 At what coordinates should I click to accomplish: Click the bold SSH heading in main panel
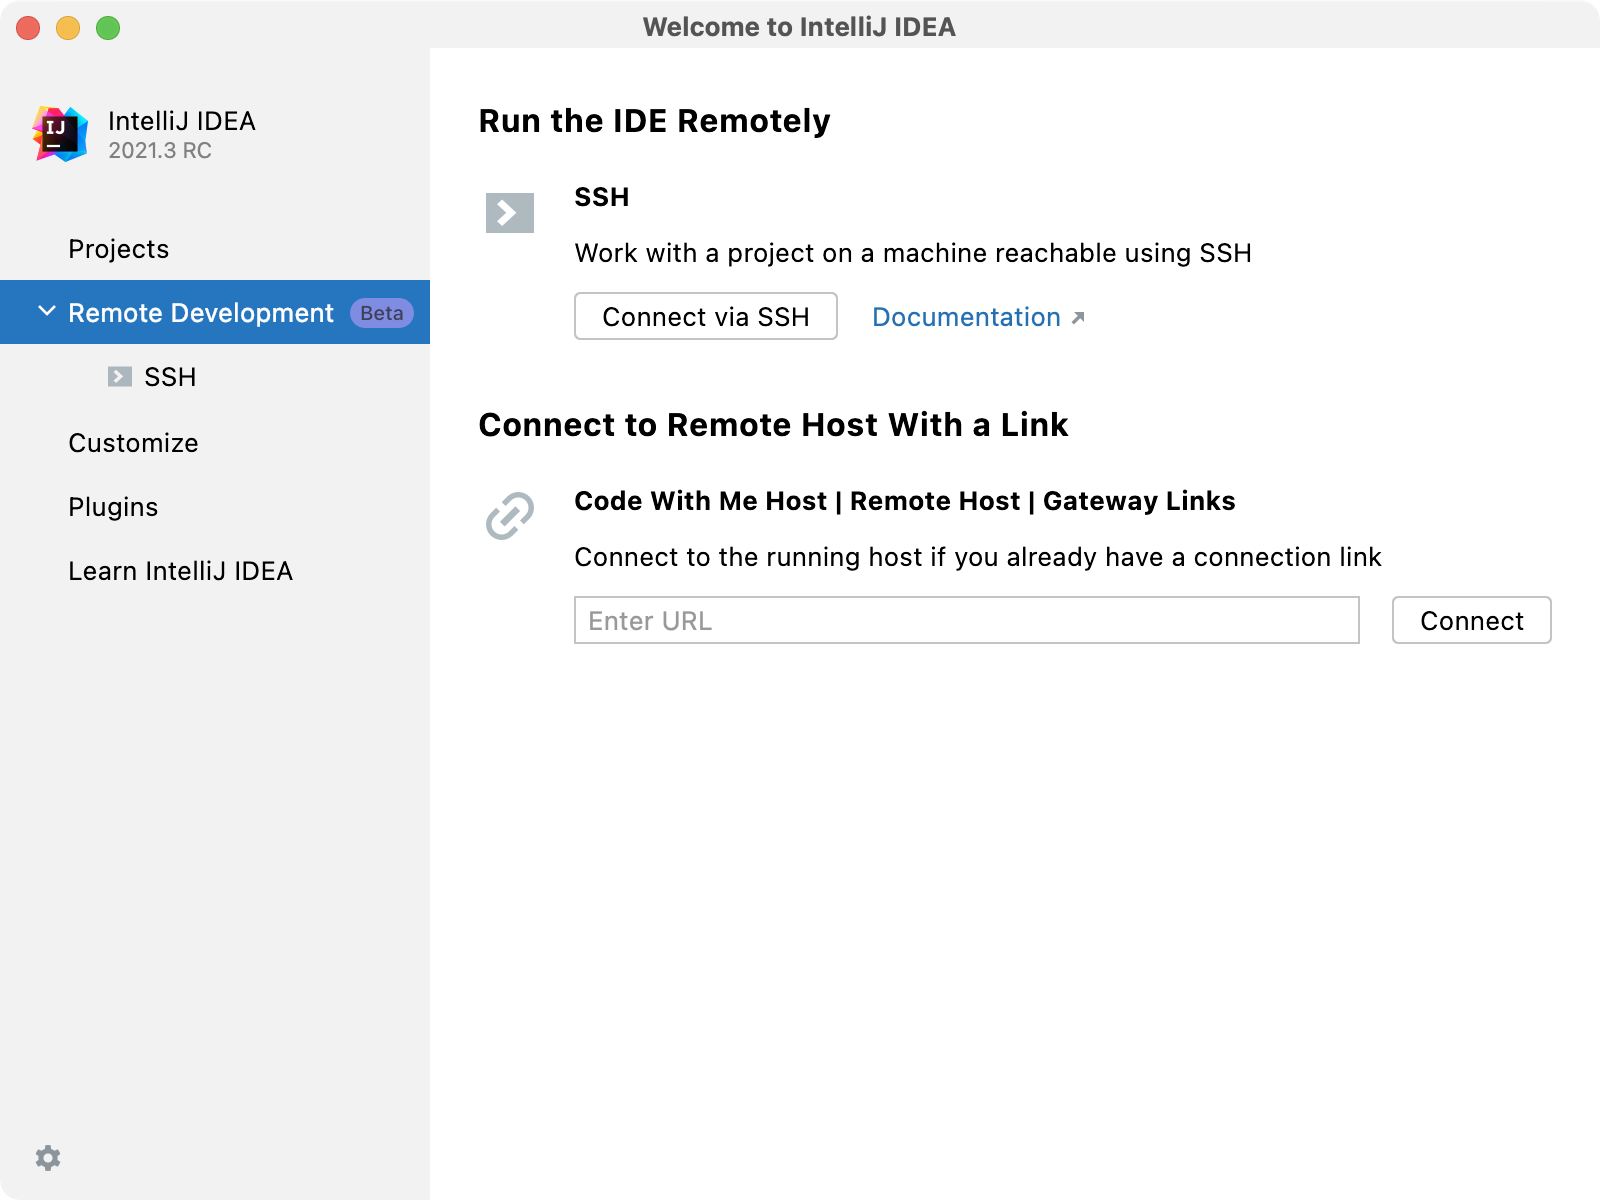pyautogui.click(x=602, y=197)
